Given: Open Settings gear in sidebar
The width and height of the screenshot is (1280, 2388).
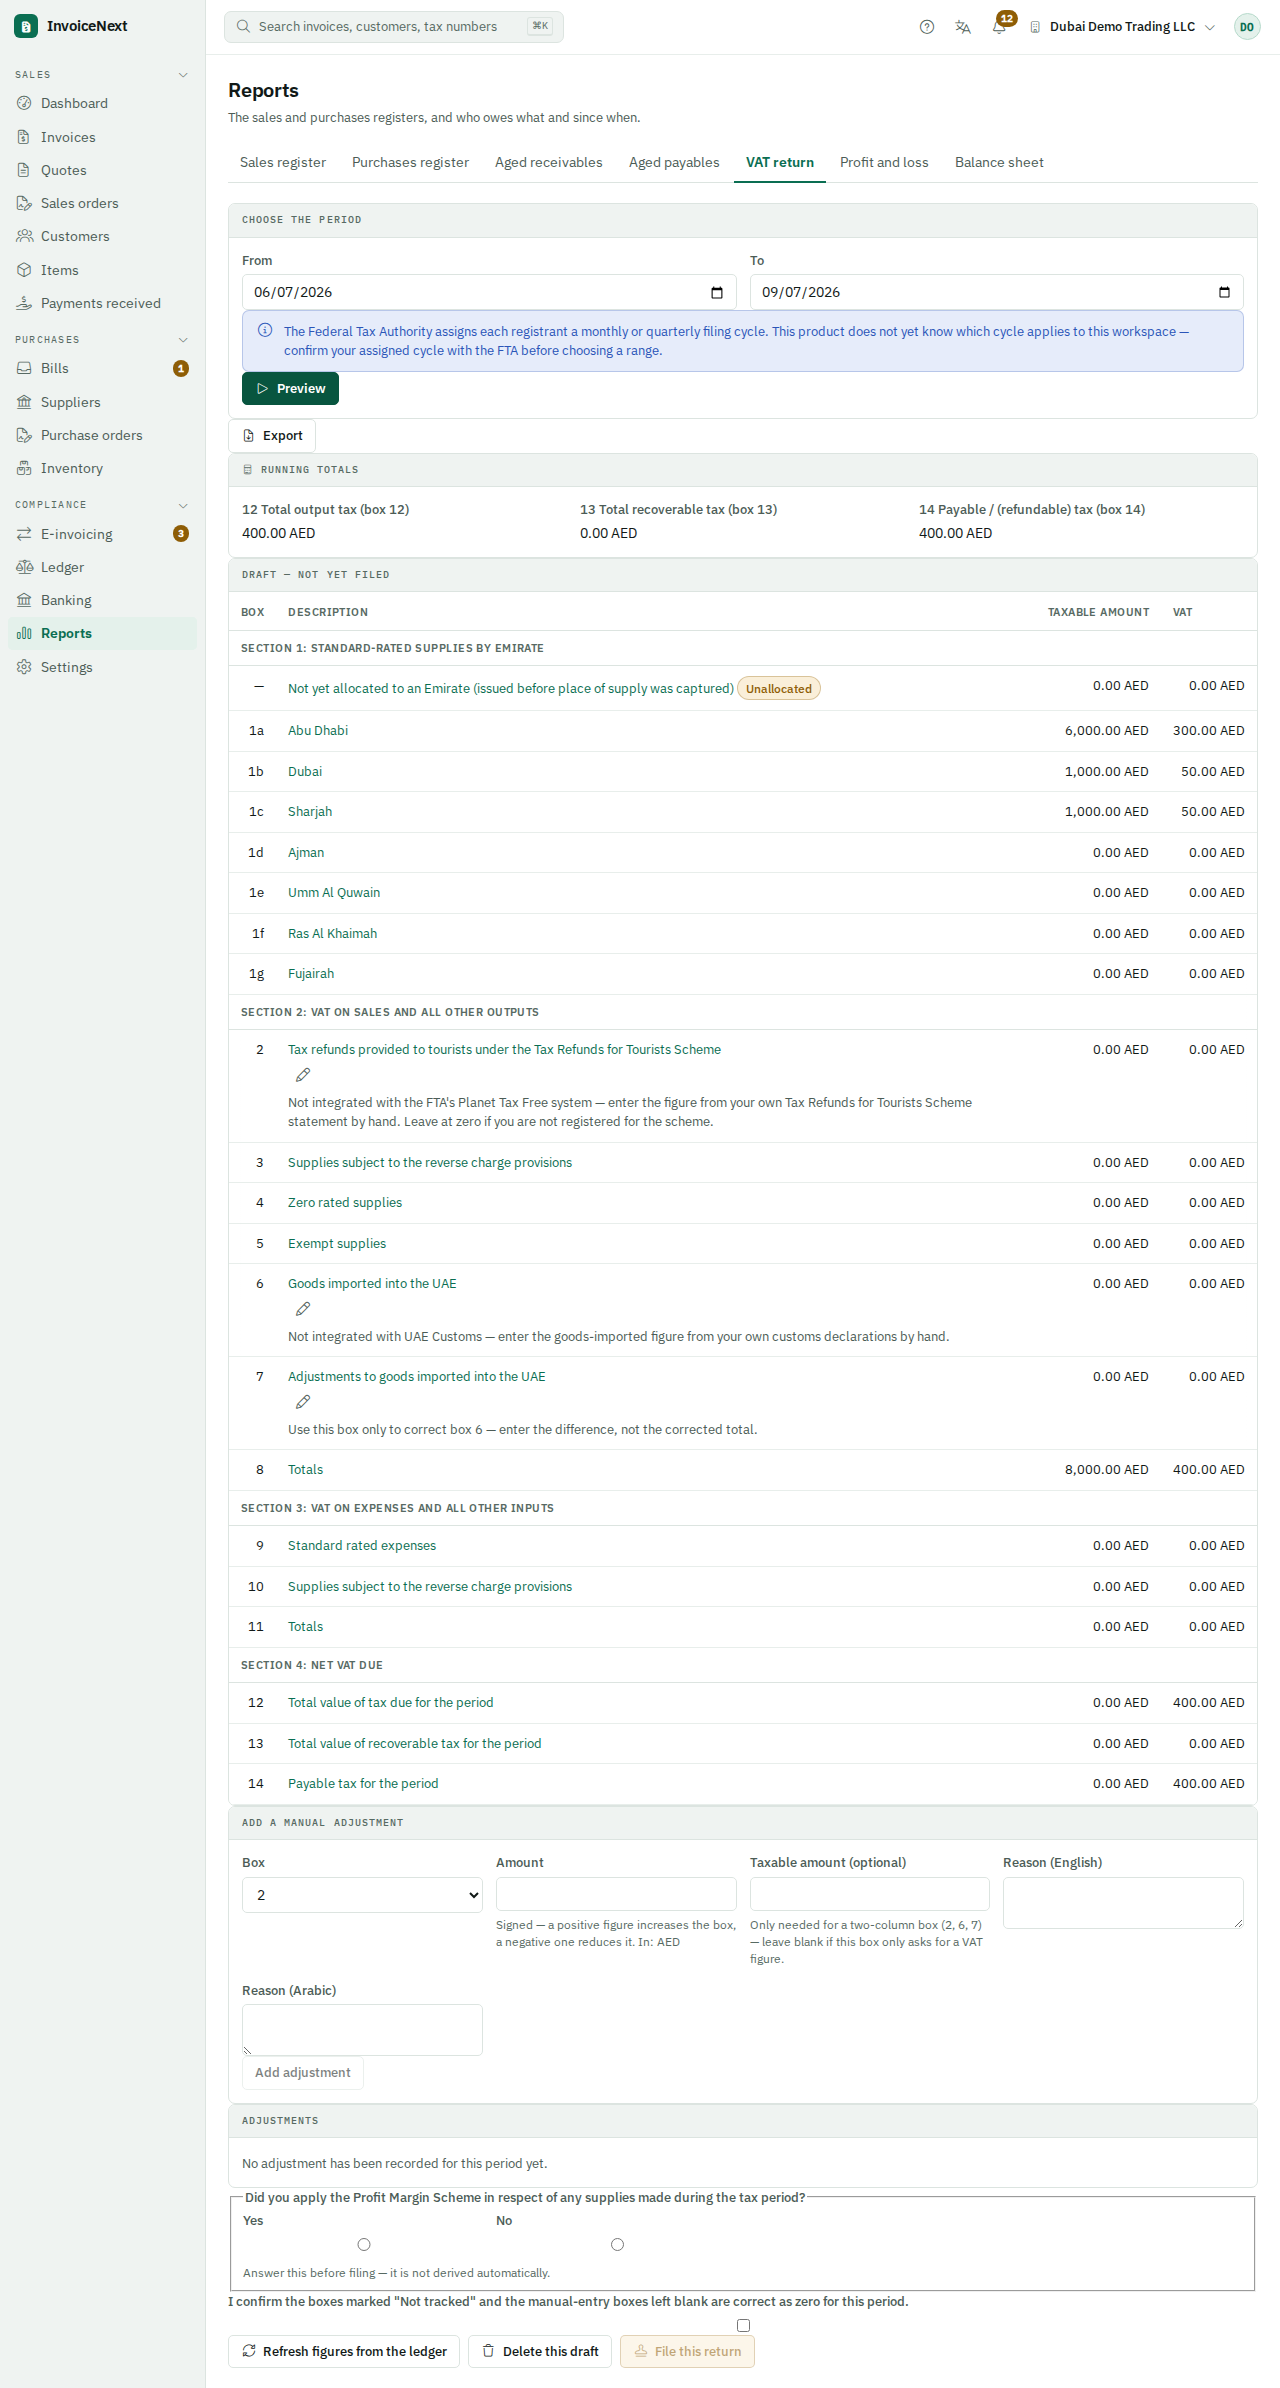Looking at the screenshot, I should [x=102, y=667].
